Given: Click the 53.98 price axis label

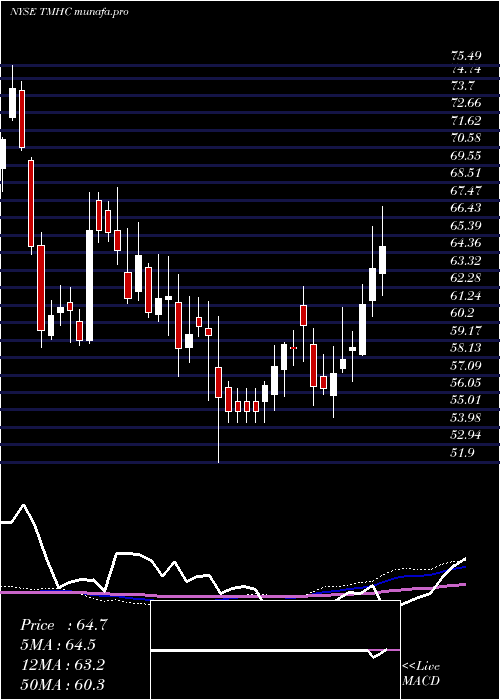Looking at the screenshot, I should click(x=466, y=418).
